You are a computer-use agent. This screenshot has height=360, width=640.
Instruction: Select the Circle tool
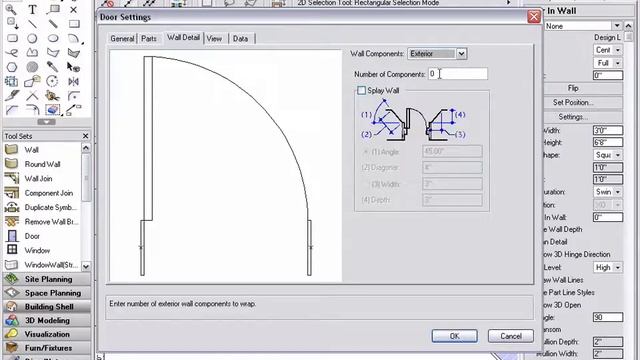[32, 38]
